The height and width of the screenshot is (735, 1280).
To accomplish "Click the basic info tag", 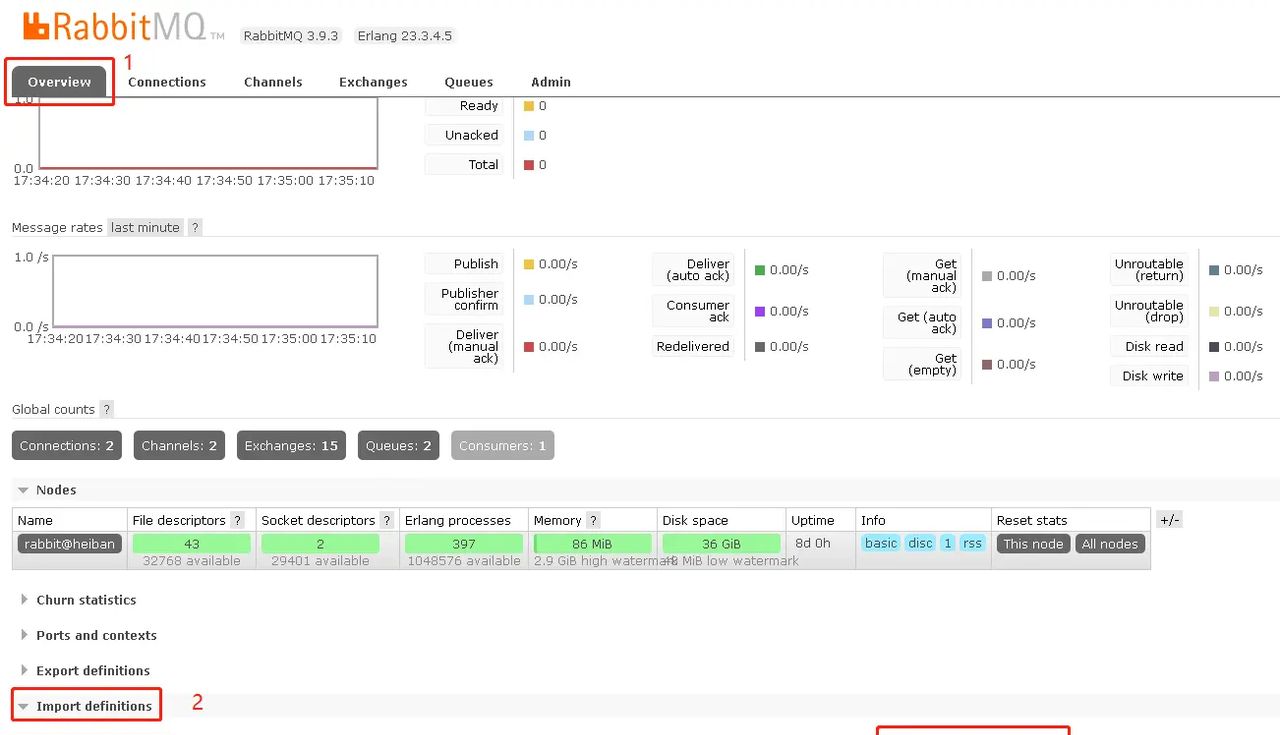I will (881, 544).
